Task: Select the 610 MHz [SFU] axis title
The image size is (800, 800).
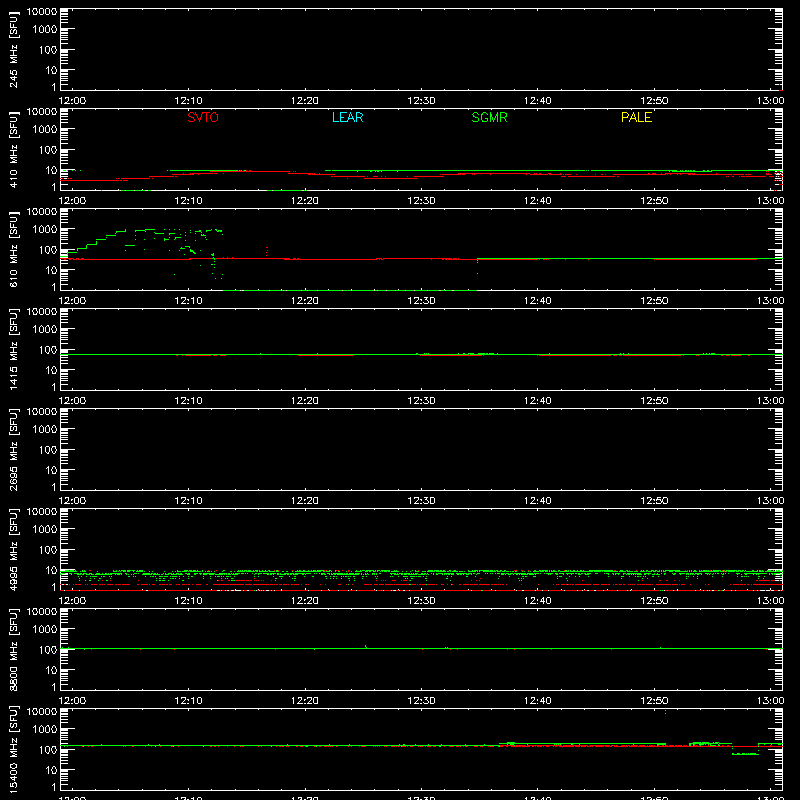Action: point(13,249)
